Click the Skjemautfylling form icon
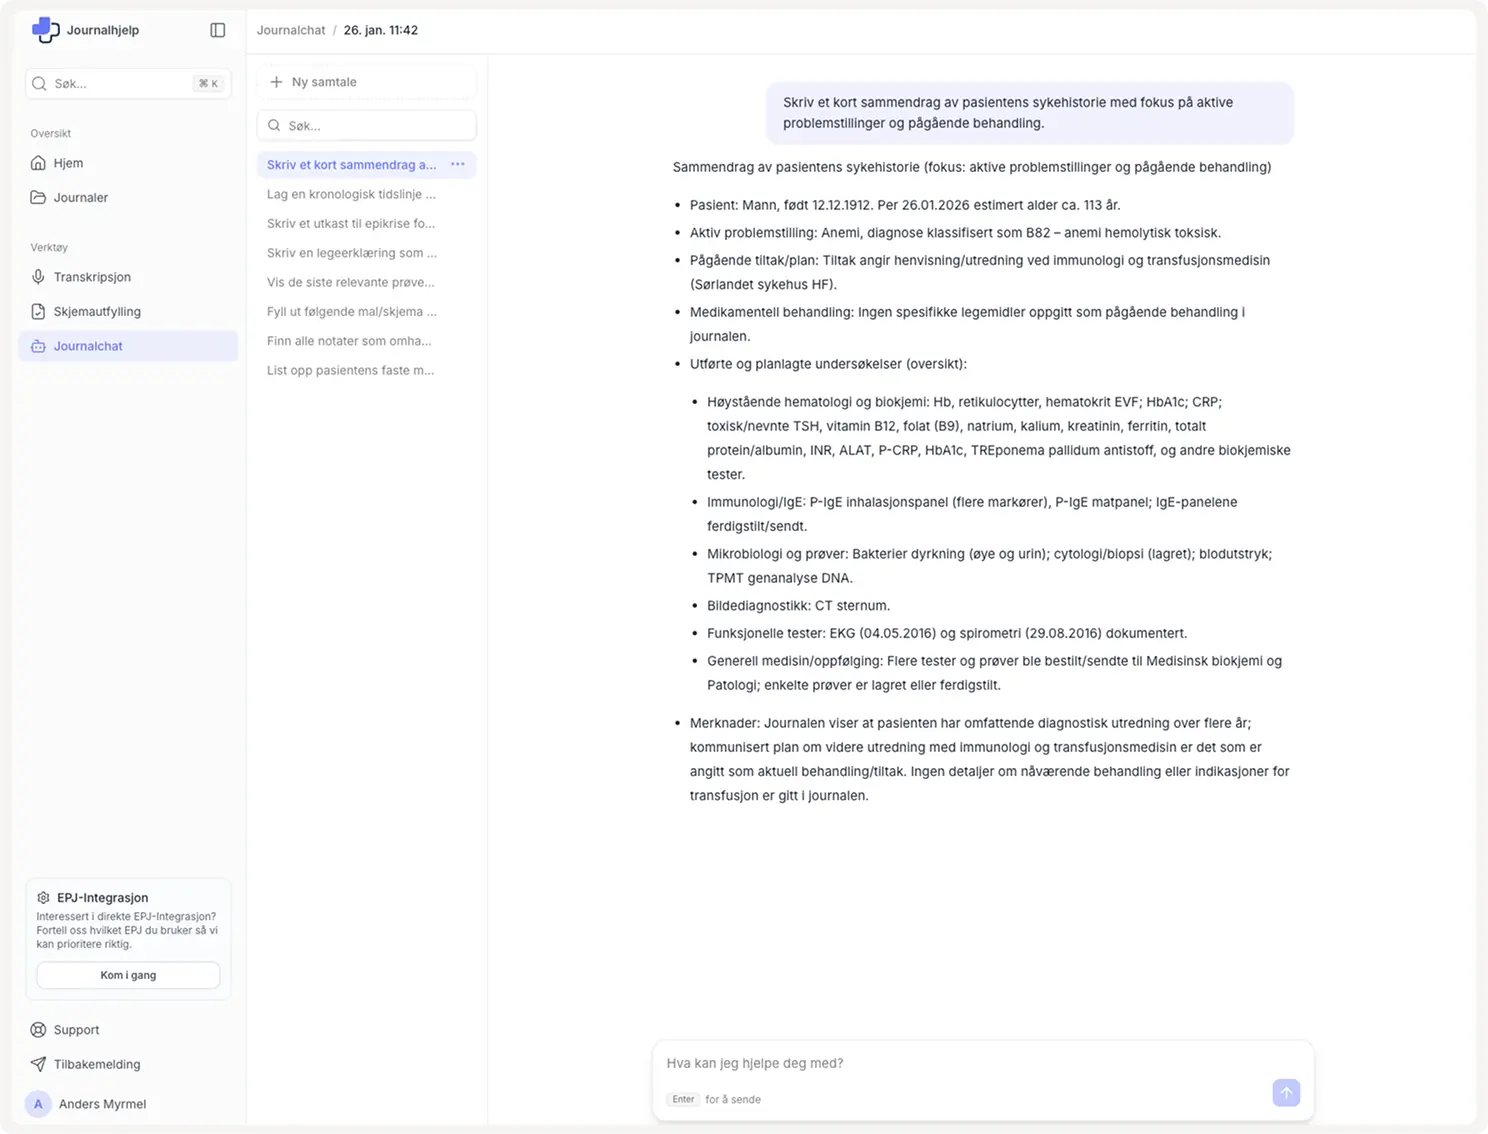 pyautogui.click(x=38, y=311)
